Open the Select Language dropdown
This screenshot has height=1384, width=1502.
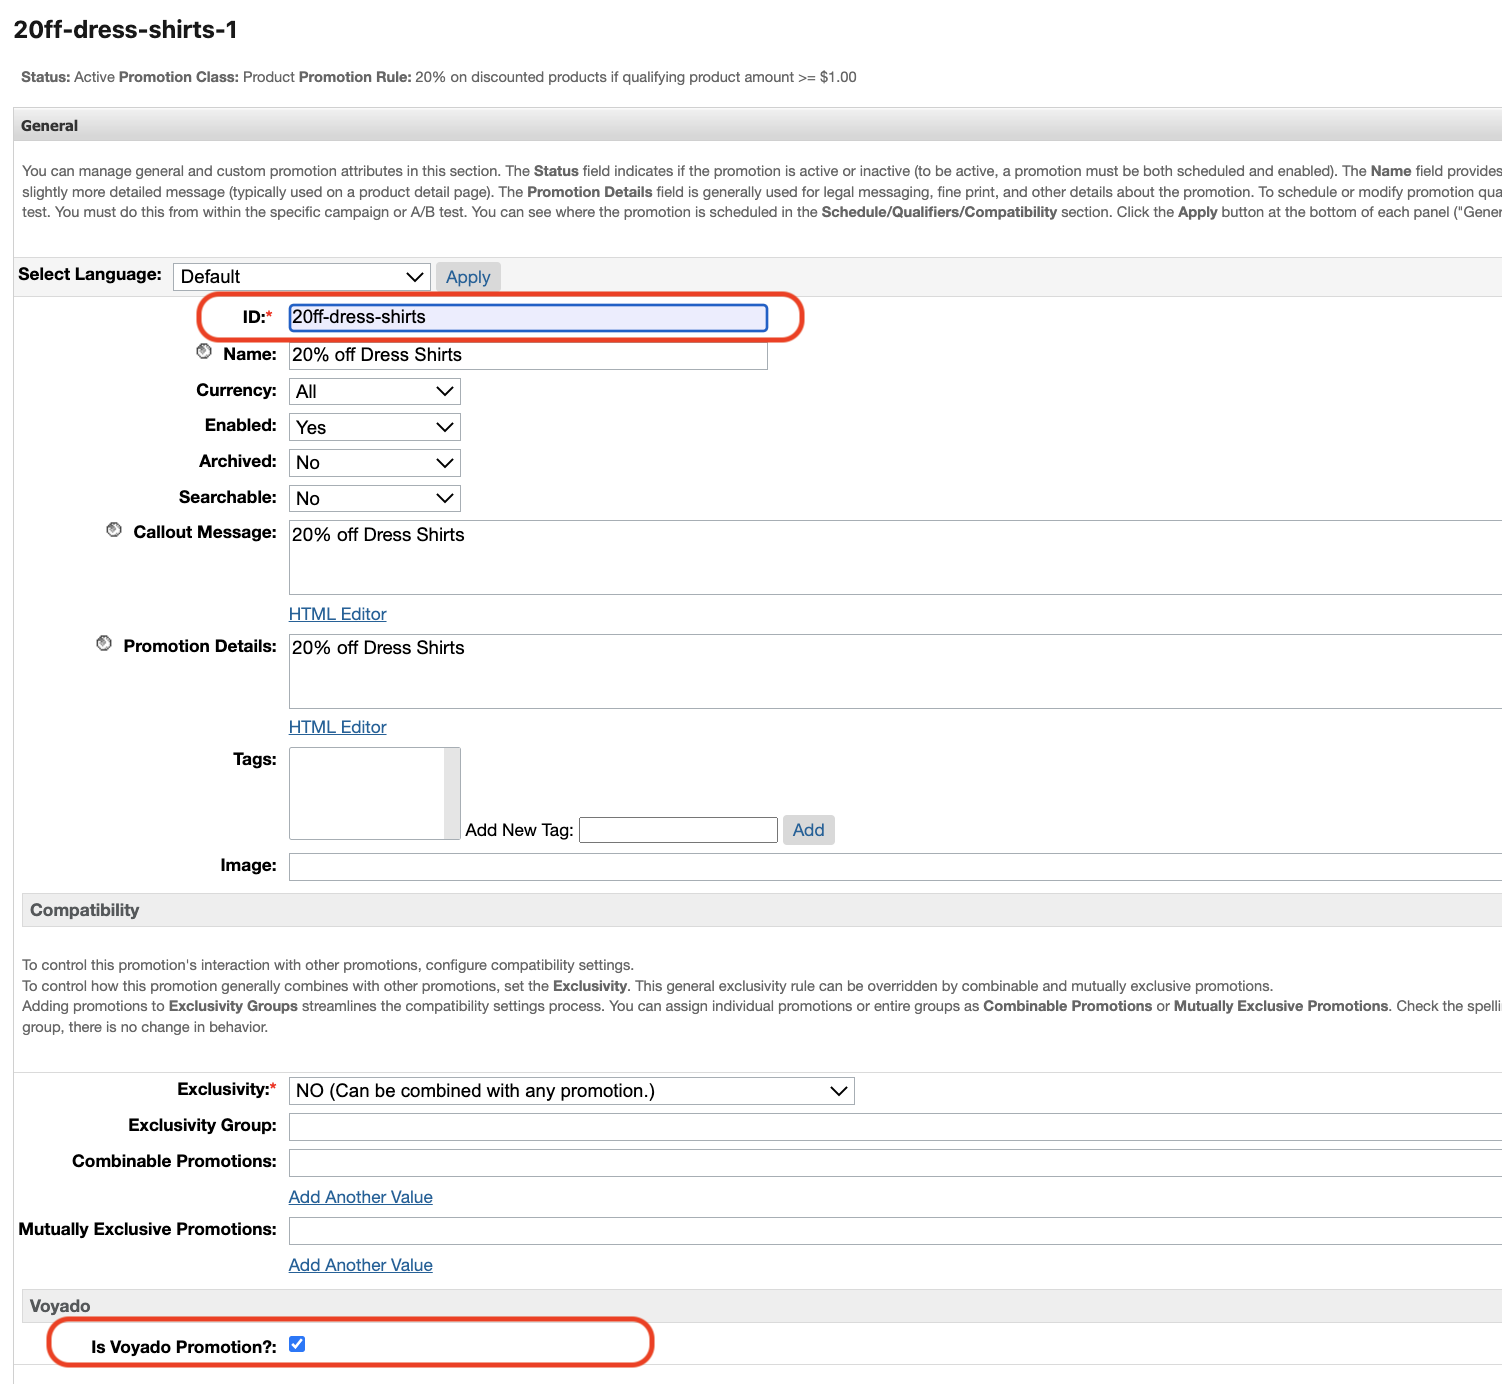pos(301,277)
